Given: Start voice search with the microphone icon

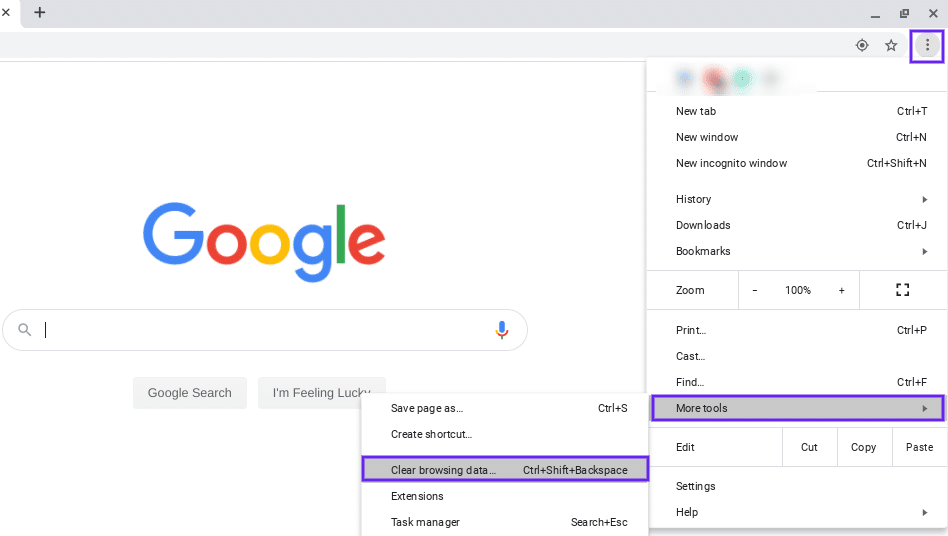Looking at the screenshot, I should click(502, 330).
